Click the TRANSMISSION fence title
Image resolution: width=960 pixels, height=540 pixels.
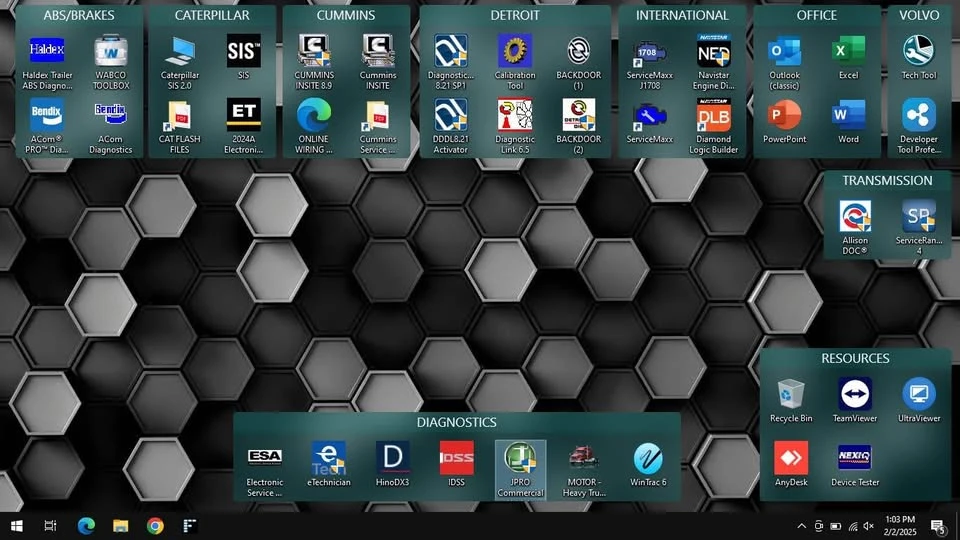tap(887, 181)
